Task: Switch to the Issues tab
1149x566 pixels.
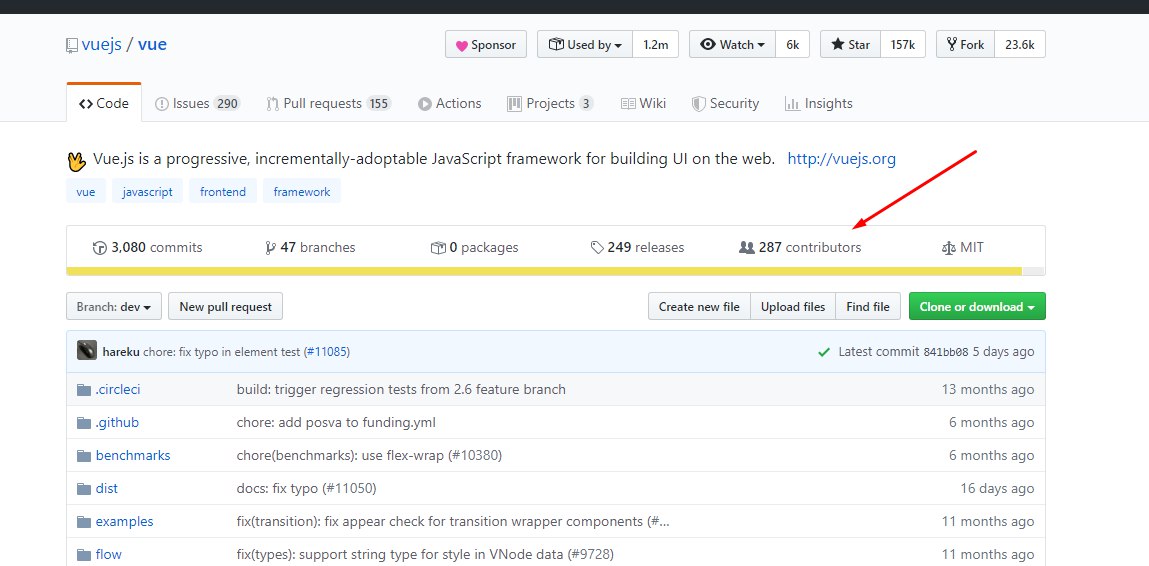Action: point(197,103)
